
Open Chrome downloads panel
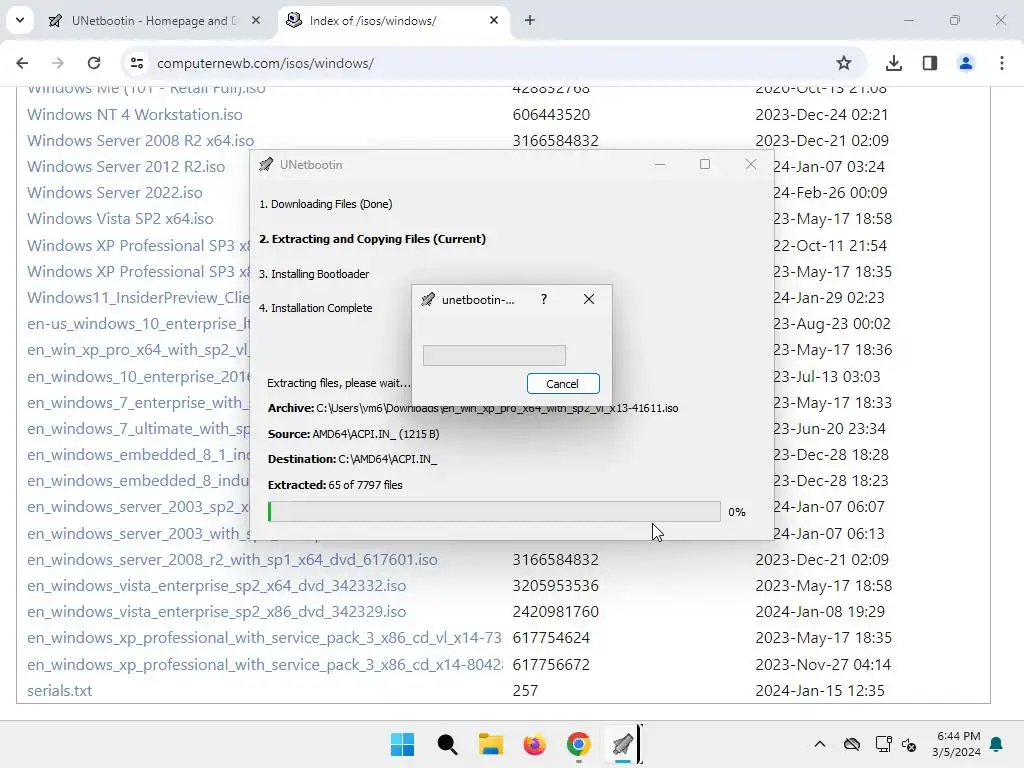pos(894,63)
